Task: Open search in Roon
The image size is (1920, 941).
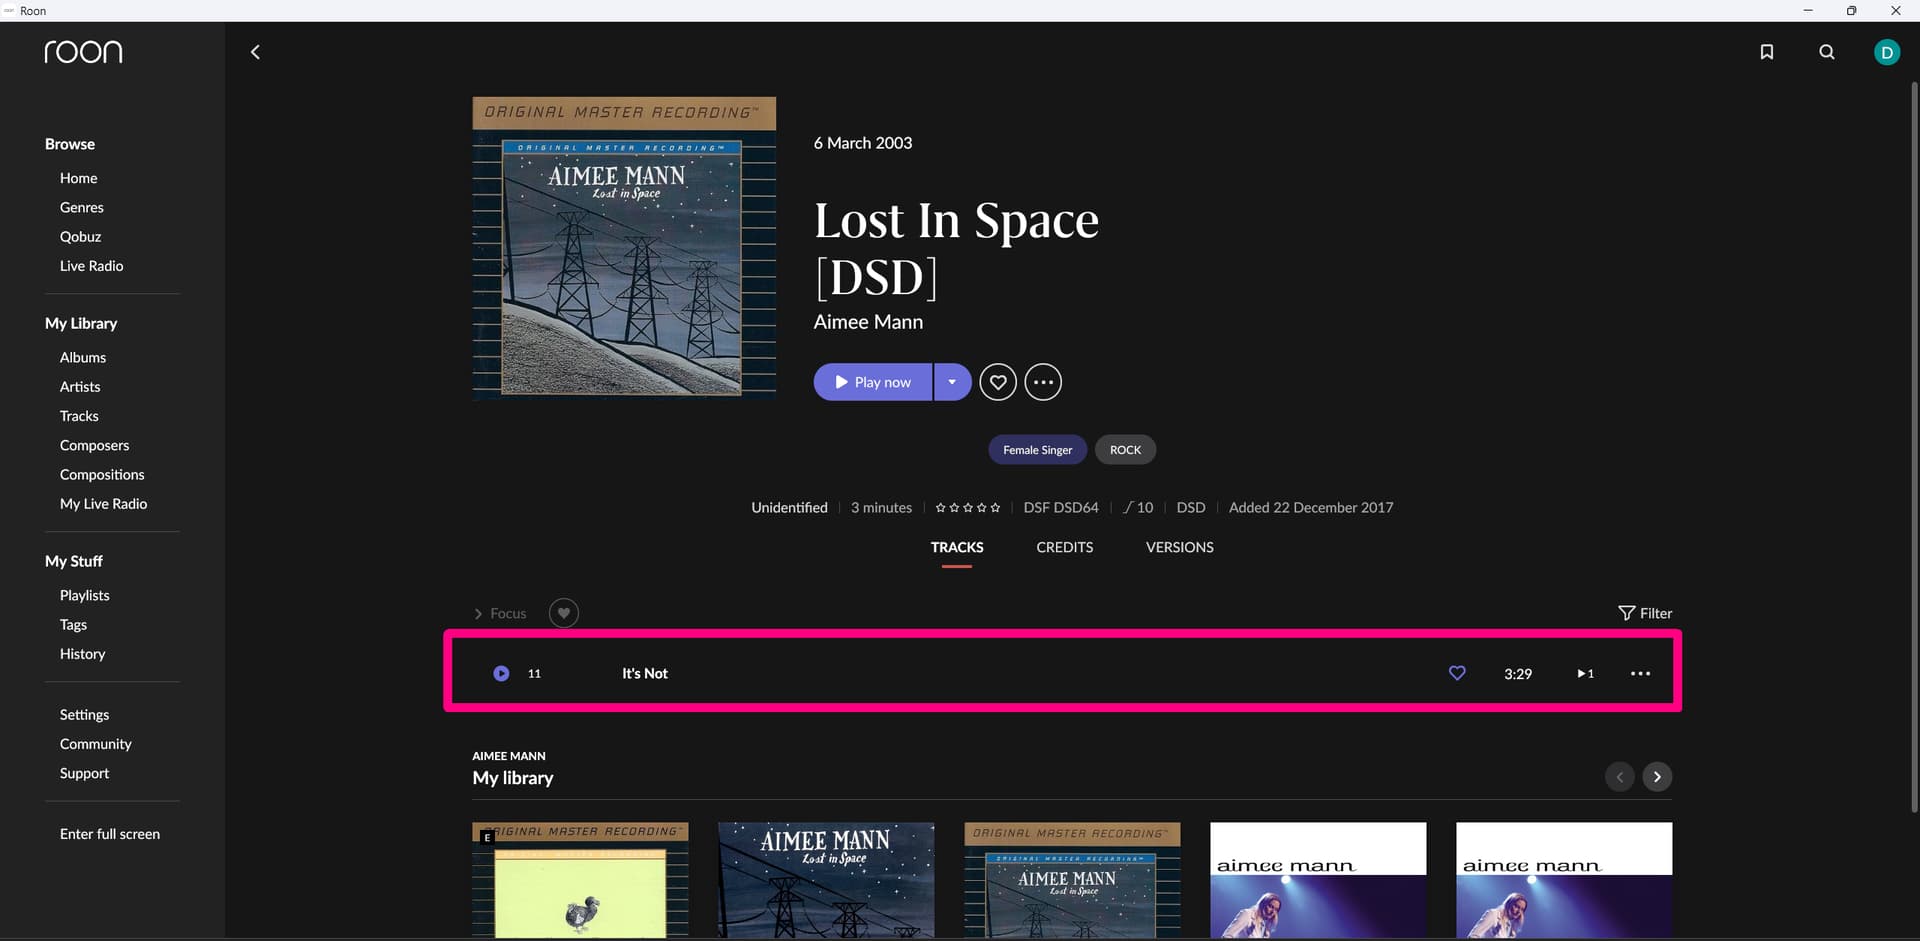Action: point(1826,52)
